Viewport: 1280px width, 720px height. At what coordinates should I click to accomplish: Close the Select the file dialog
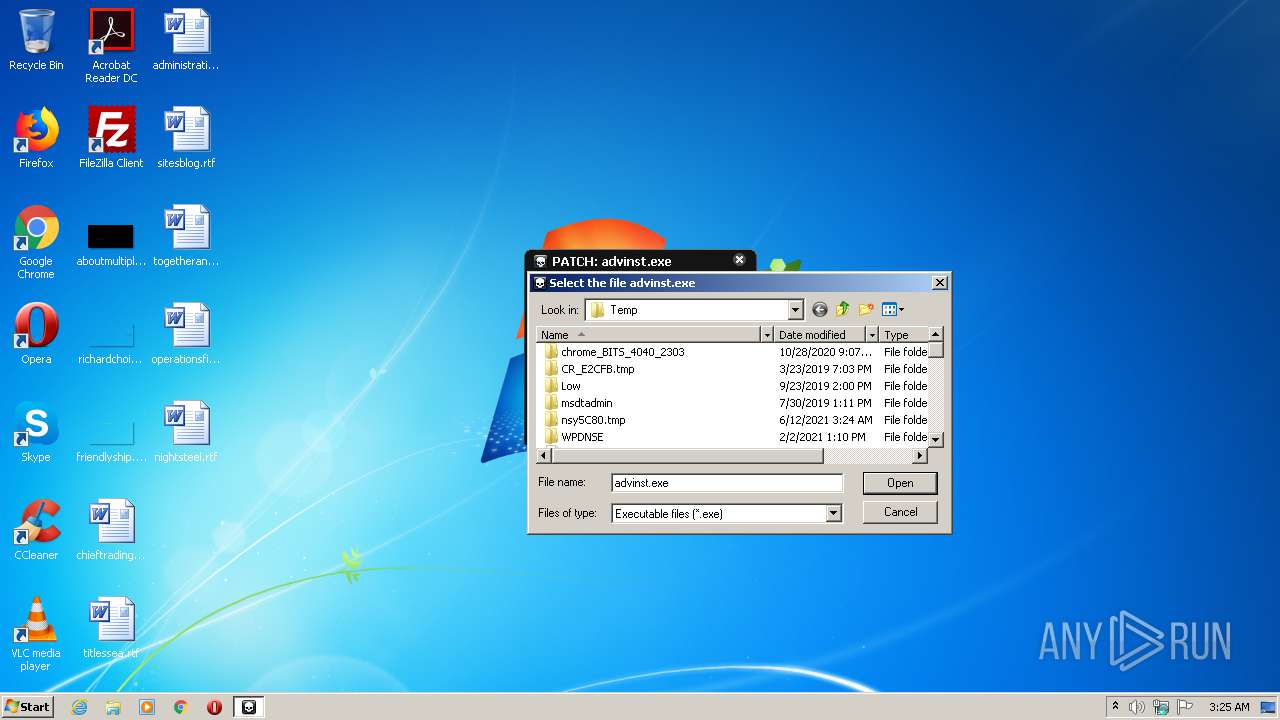point(940,283)
